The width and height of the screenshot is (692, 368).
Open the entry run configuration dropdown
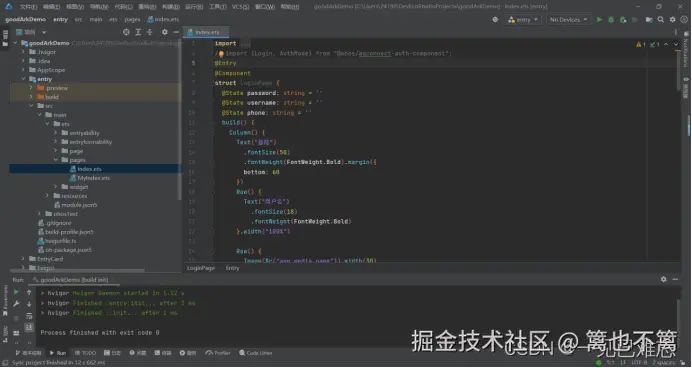tap(523, 20)
